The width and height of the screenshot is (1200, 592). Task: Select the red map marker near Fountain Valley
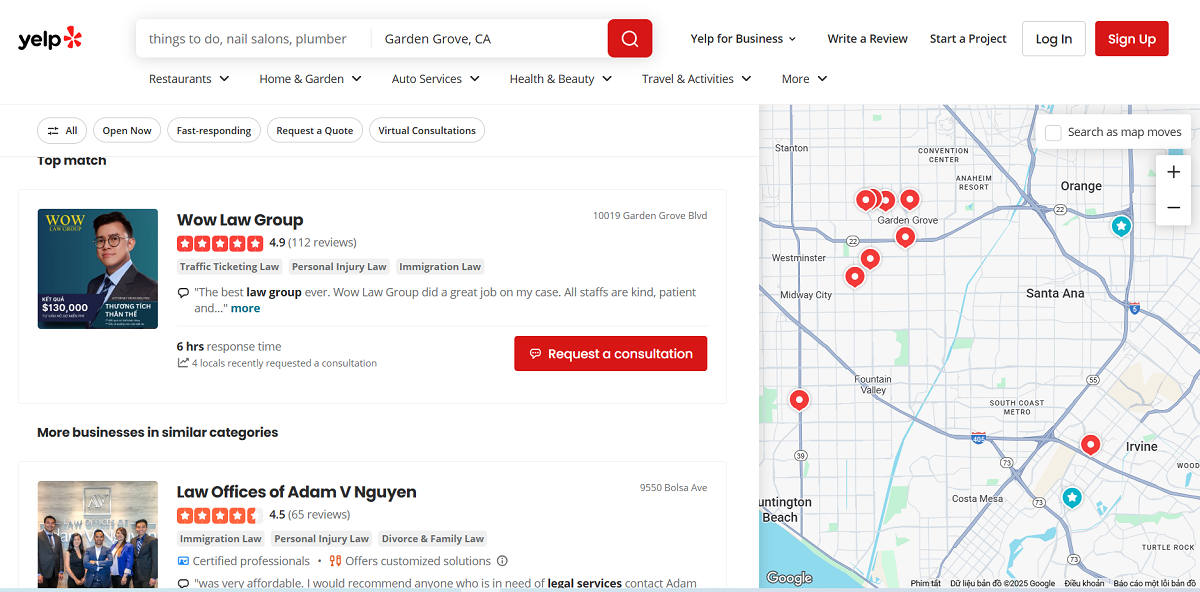pos(799,399)
